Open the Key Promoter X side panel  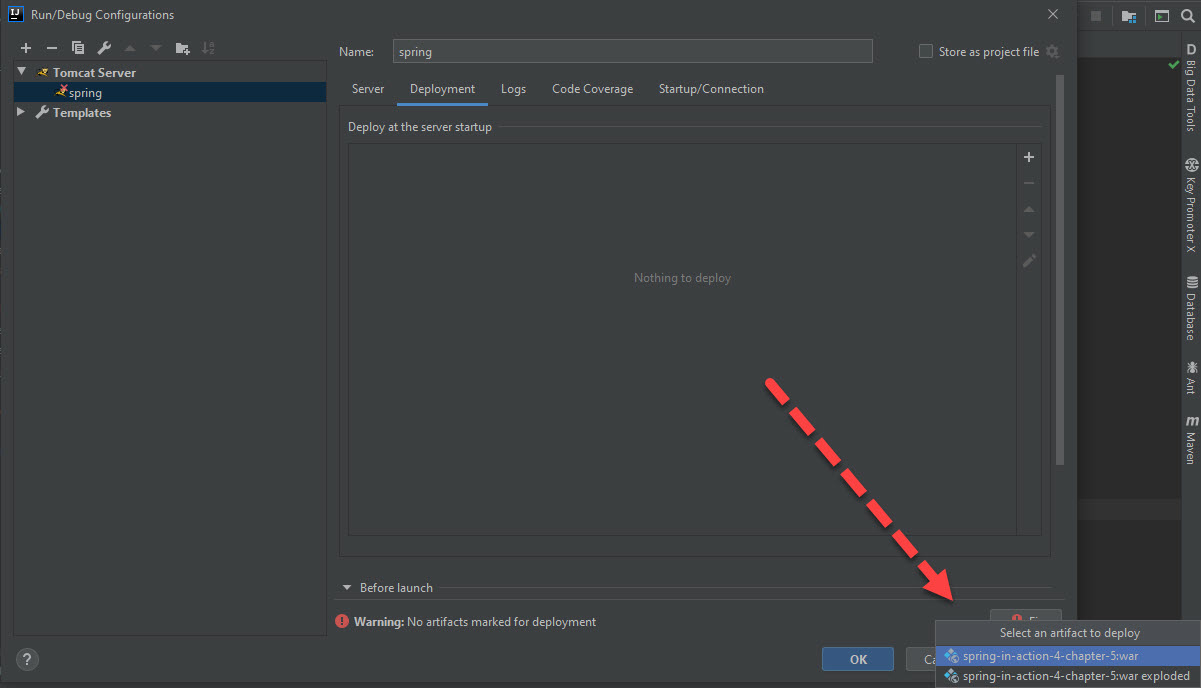coord(1191,205)
